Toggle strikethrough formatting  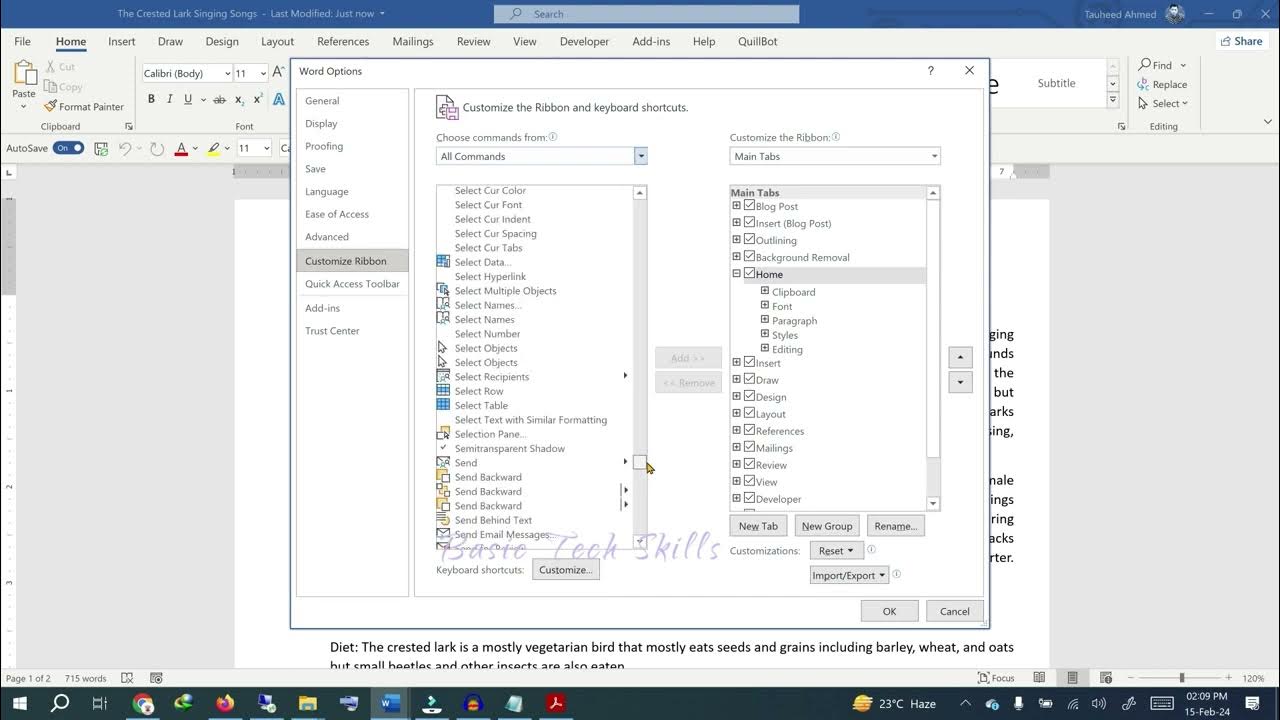(219, 99)
